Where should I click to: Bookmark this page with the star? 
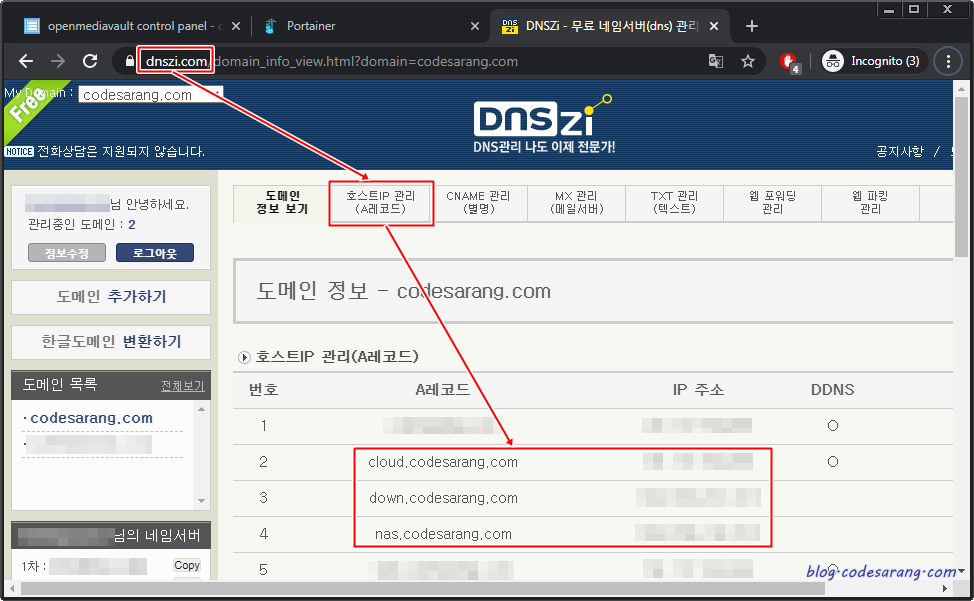tap(748, 61)
